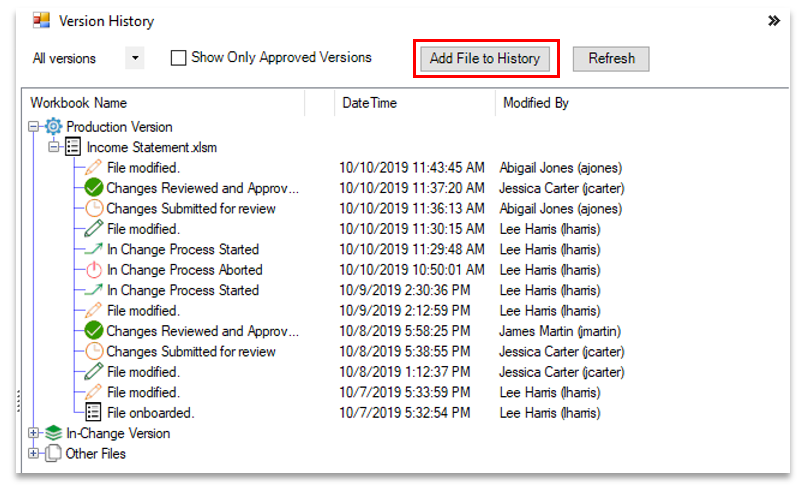Click pencil icon modified 5:33:59 PM
Image resolution: width=808 pixels, height=494 pixels.
pos(93,392)
